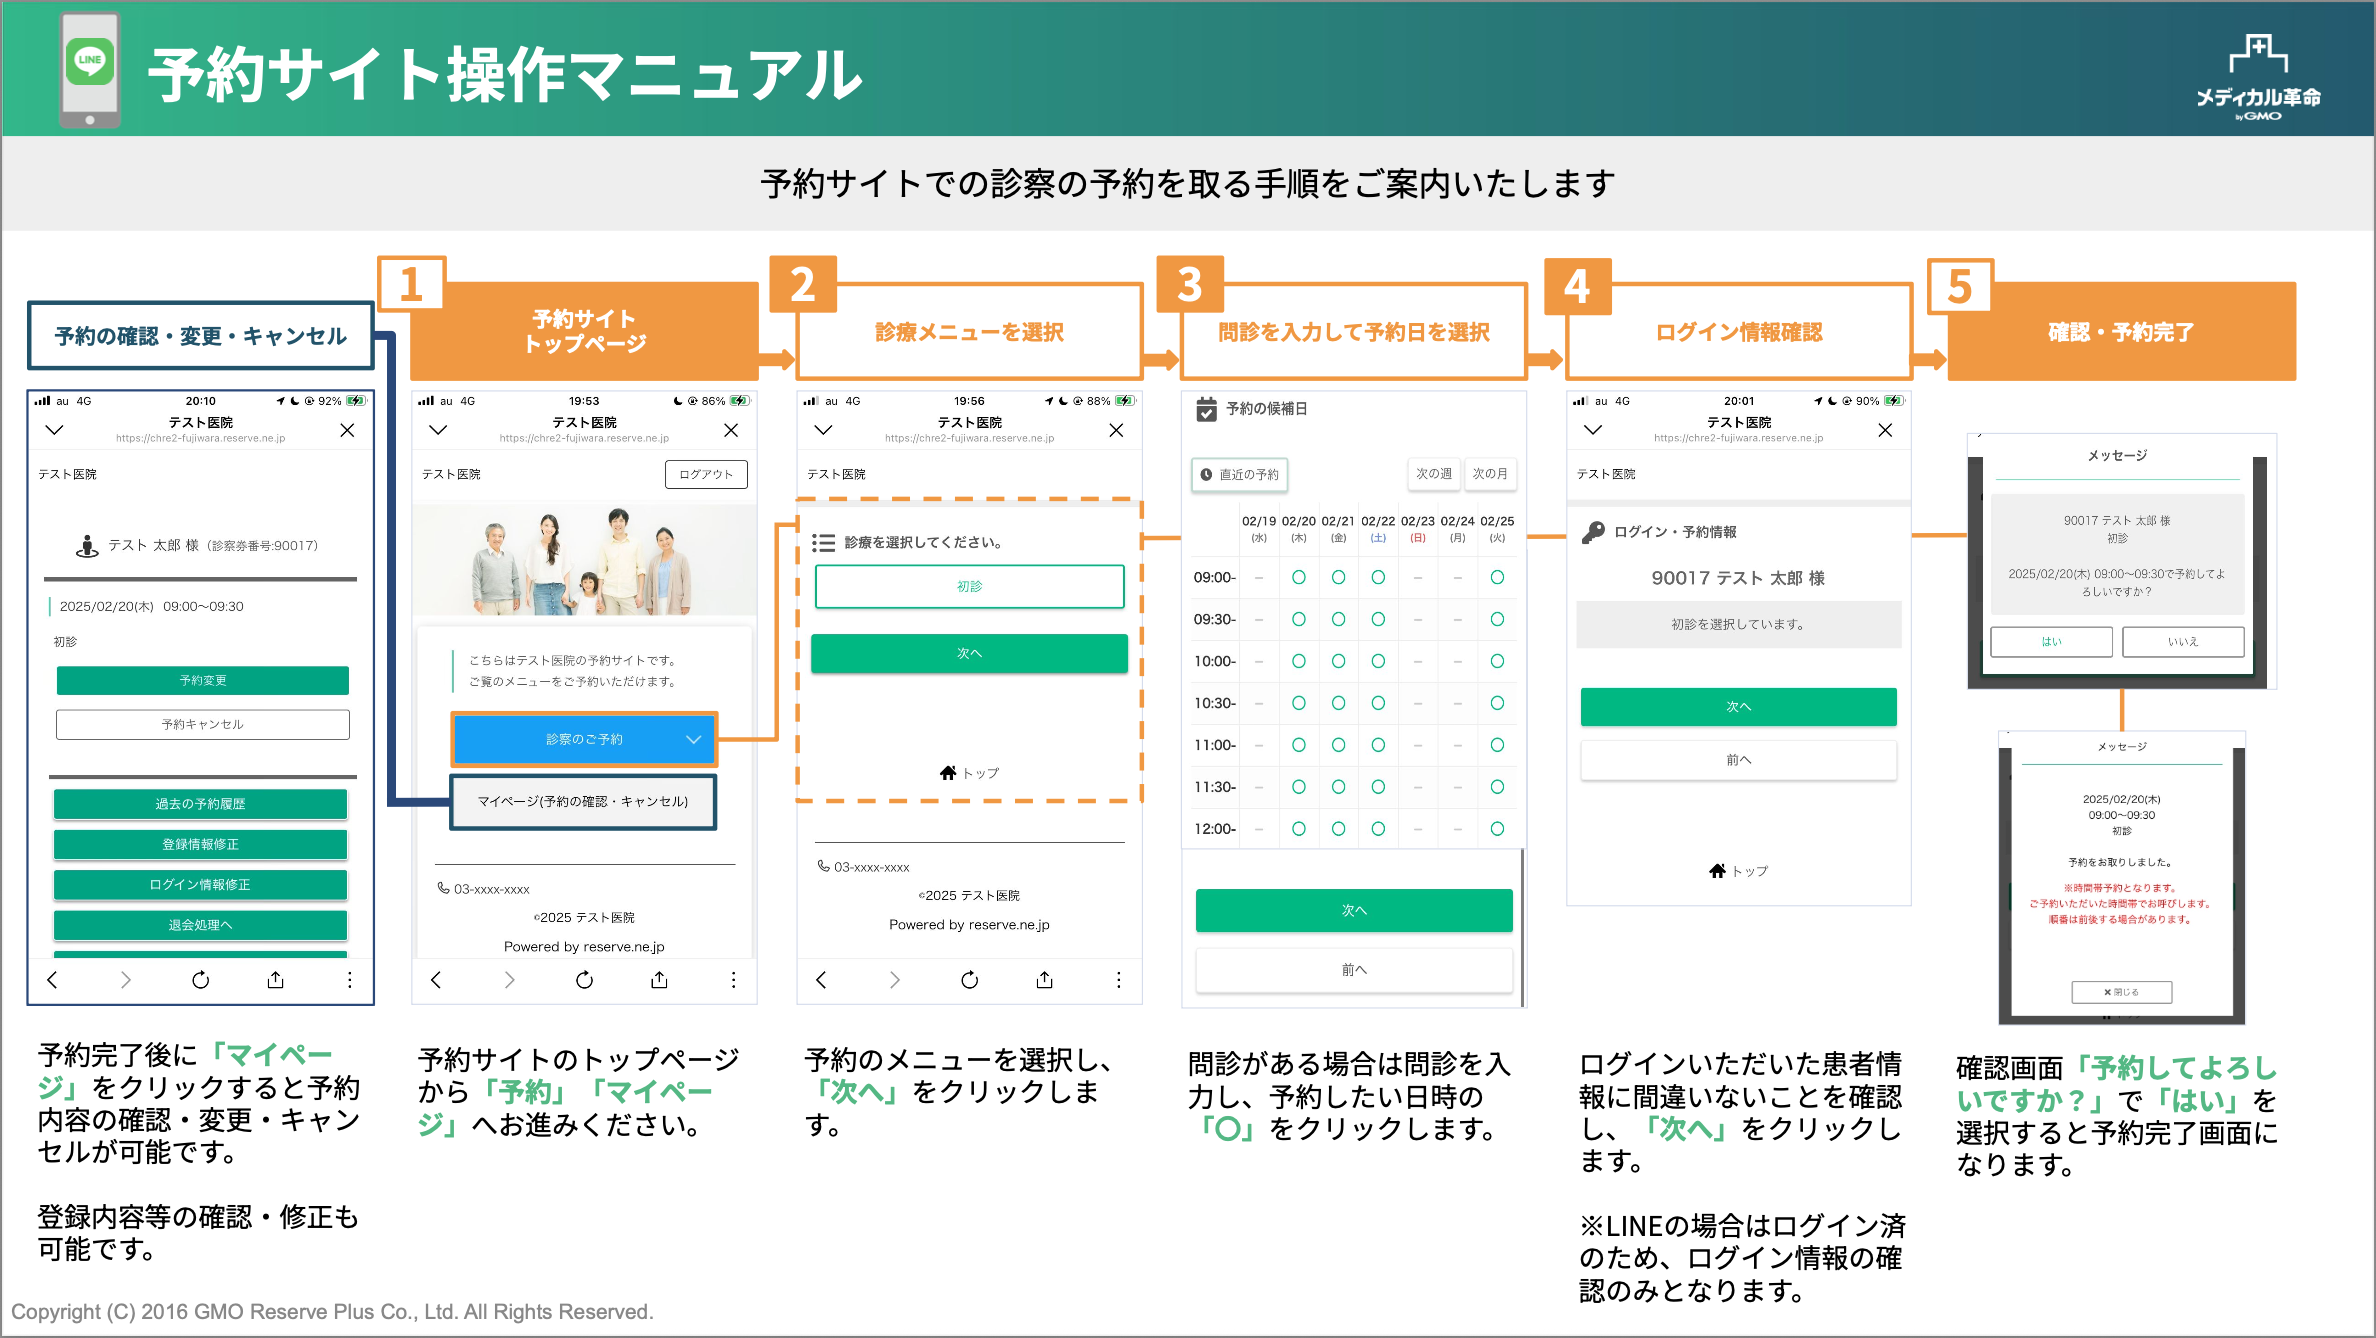Select the 初診 consultation option
Viewport: 2376px width, 1338px height.
969,587
